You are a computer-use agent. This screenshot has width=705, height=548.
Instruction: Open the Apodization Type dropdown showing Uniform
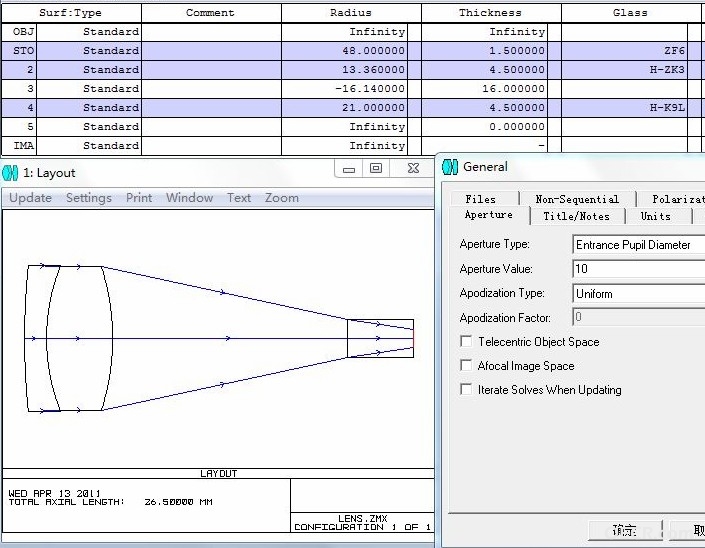pyautogui.click(x=638, y=294)
